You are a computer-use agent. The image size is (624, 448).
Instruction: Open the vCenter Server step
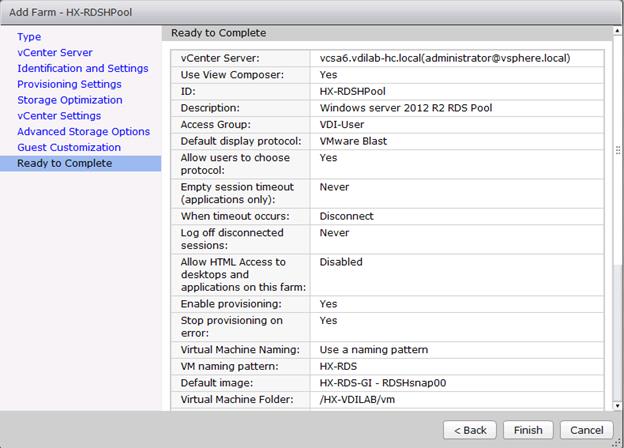pyautogui.click(x=55, y=53)
